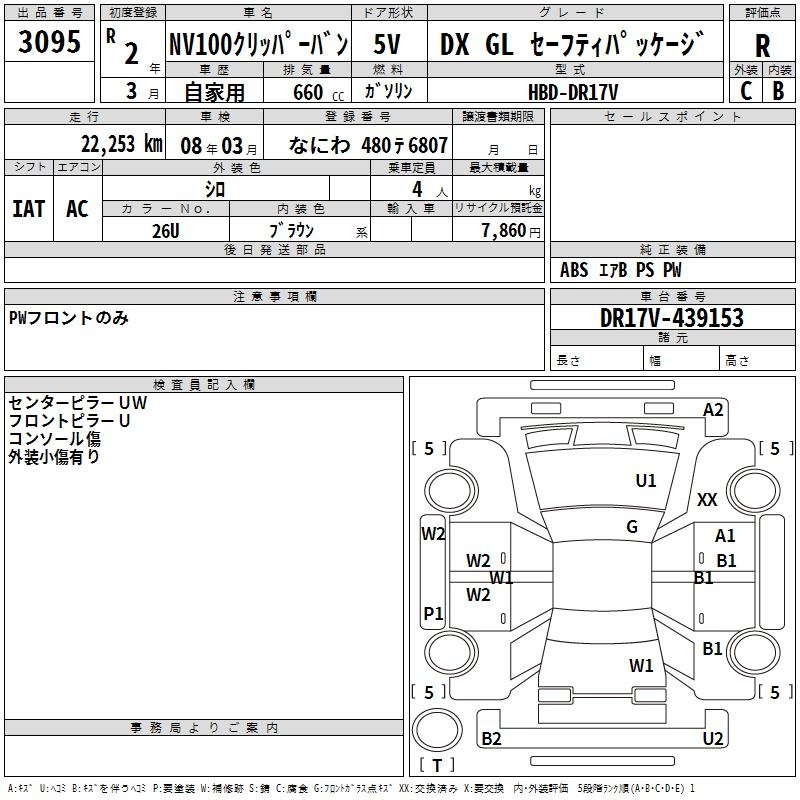Click damage mark A2 on front bumper
800x800 pixels.
tap(713, 410)
